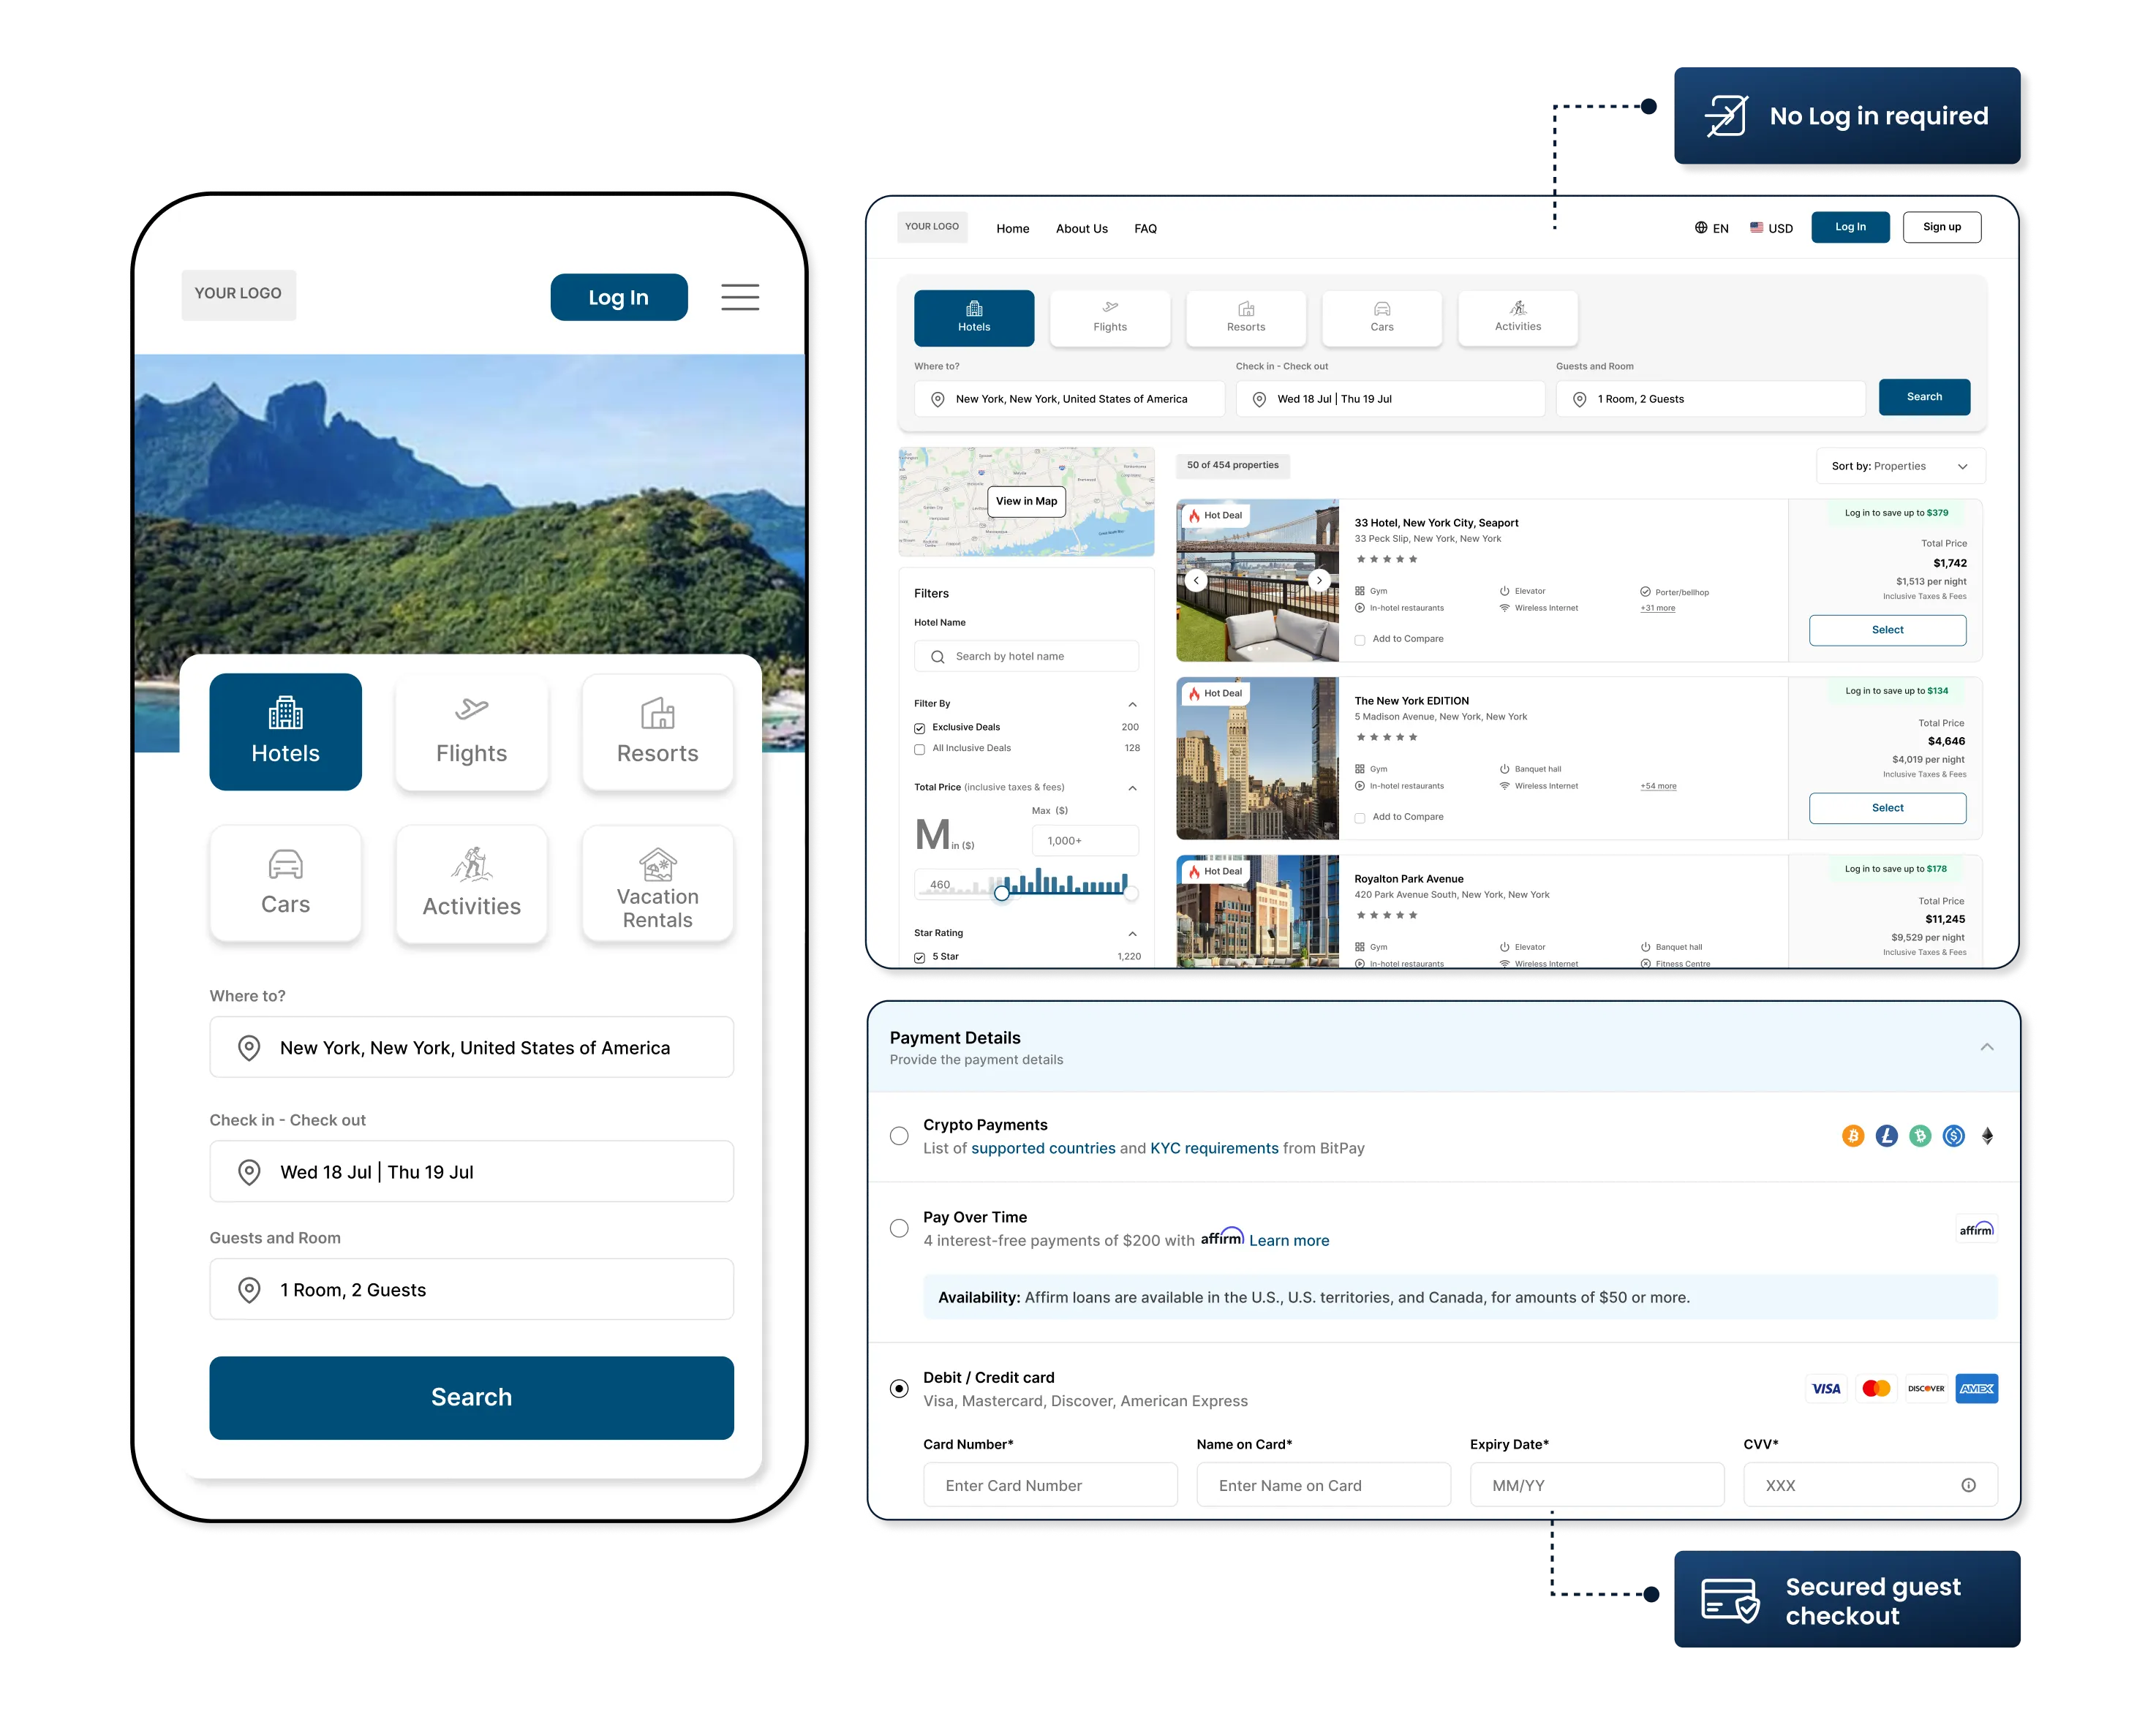Click the Search by hotel name field

point(1026,656)
